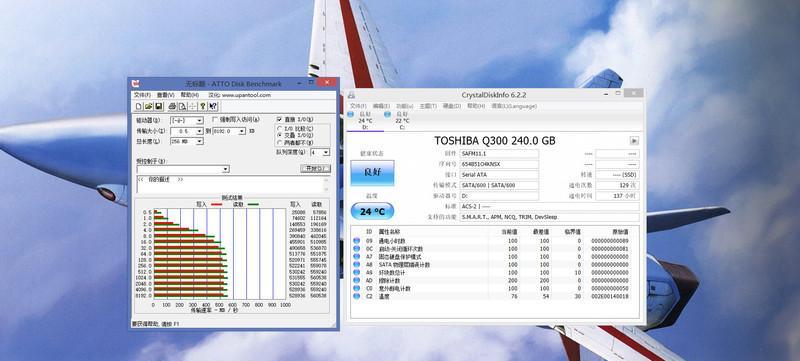Open ATTO View menu
800x361 pixels.
(165, 95)
